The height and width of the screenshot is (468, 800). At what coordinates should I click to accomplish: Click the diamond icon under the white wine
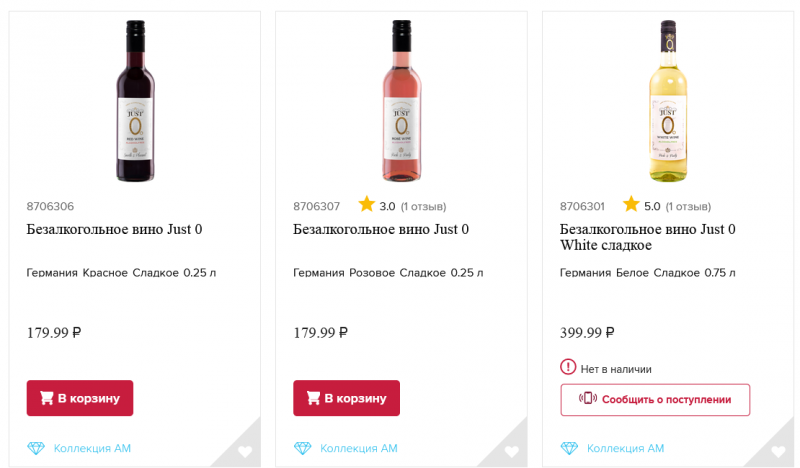click(569, 448)
